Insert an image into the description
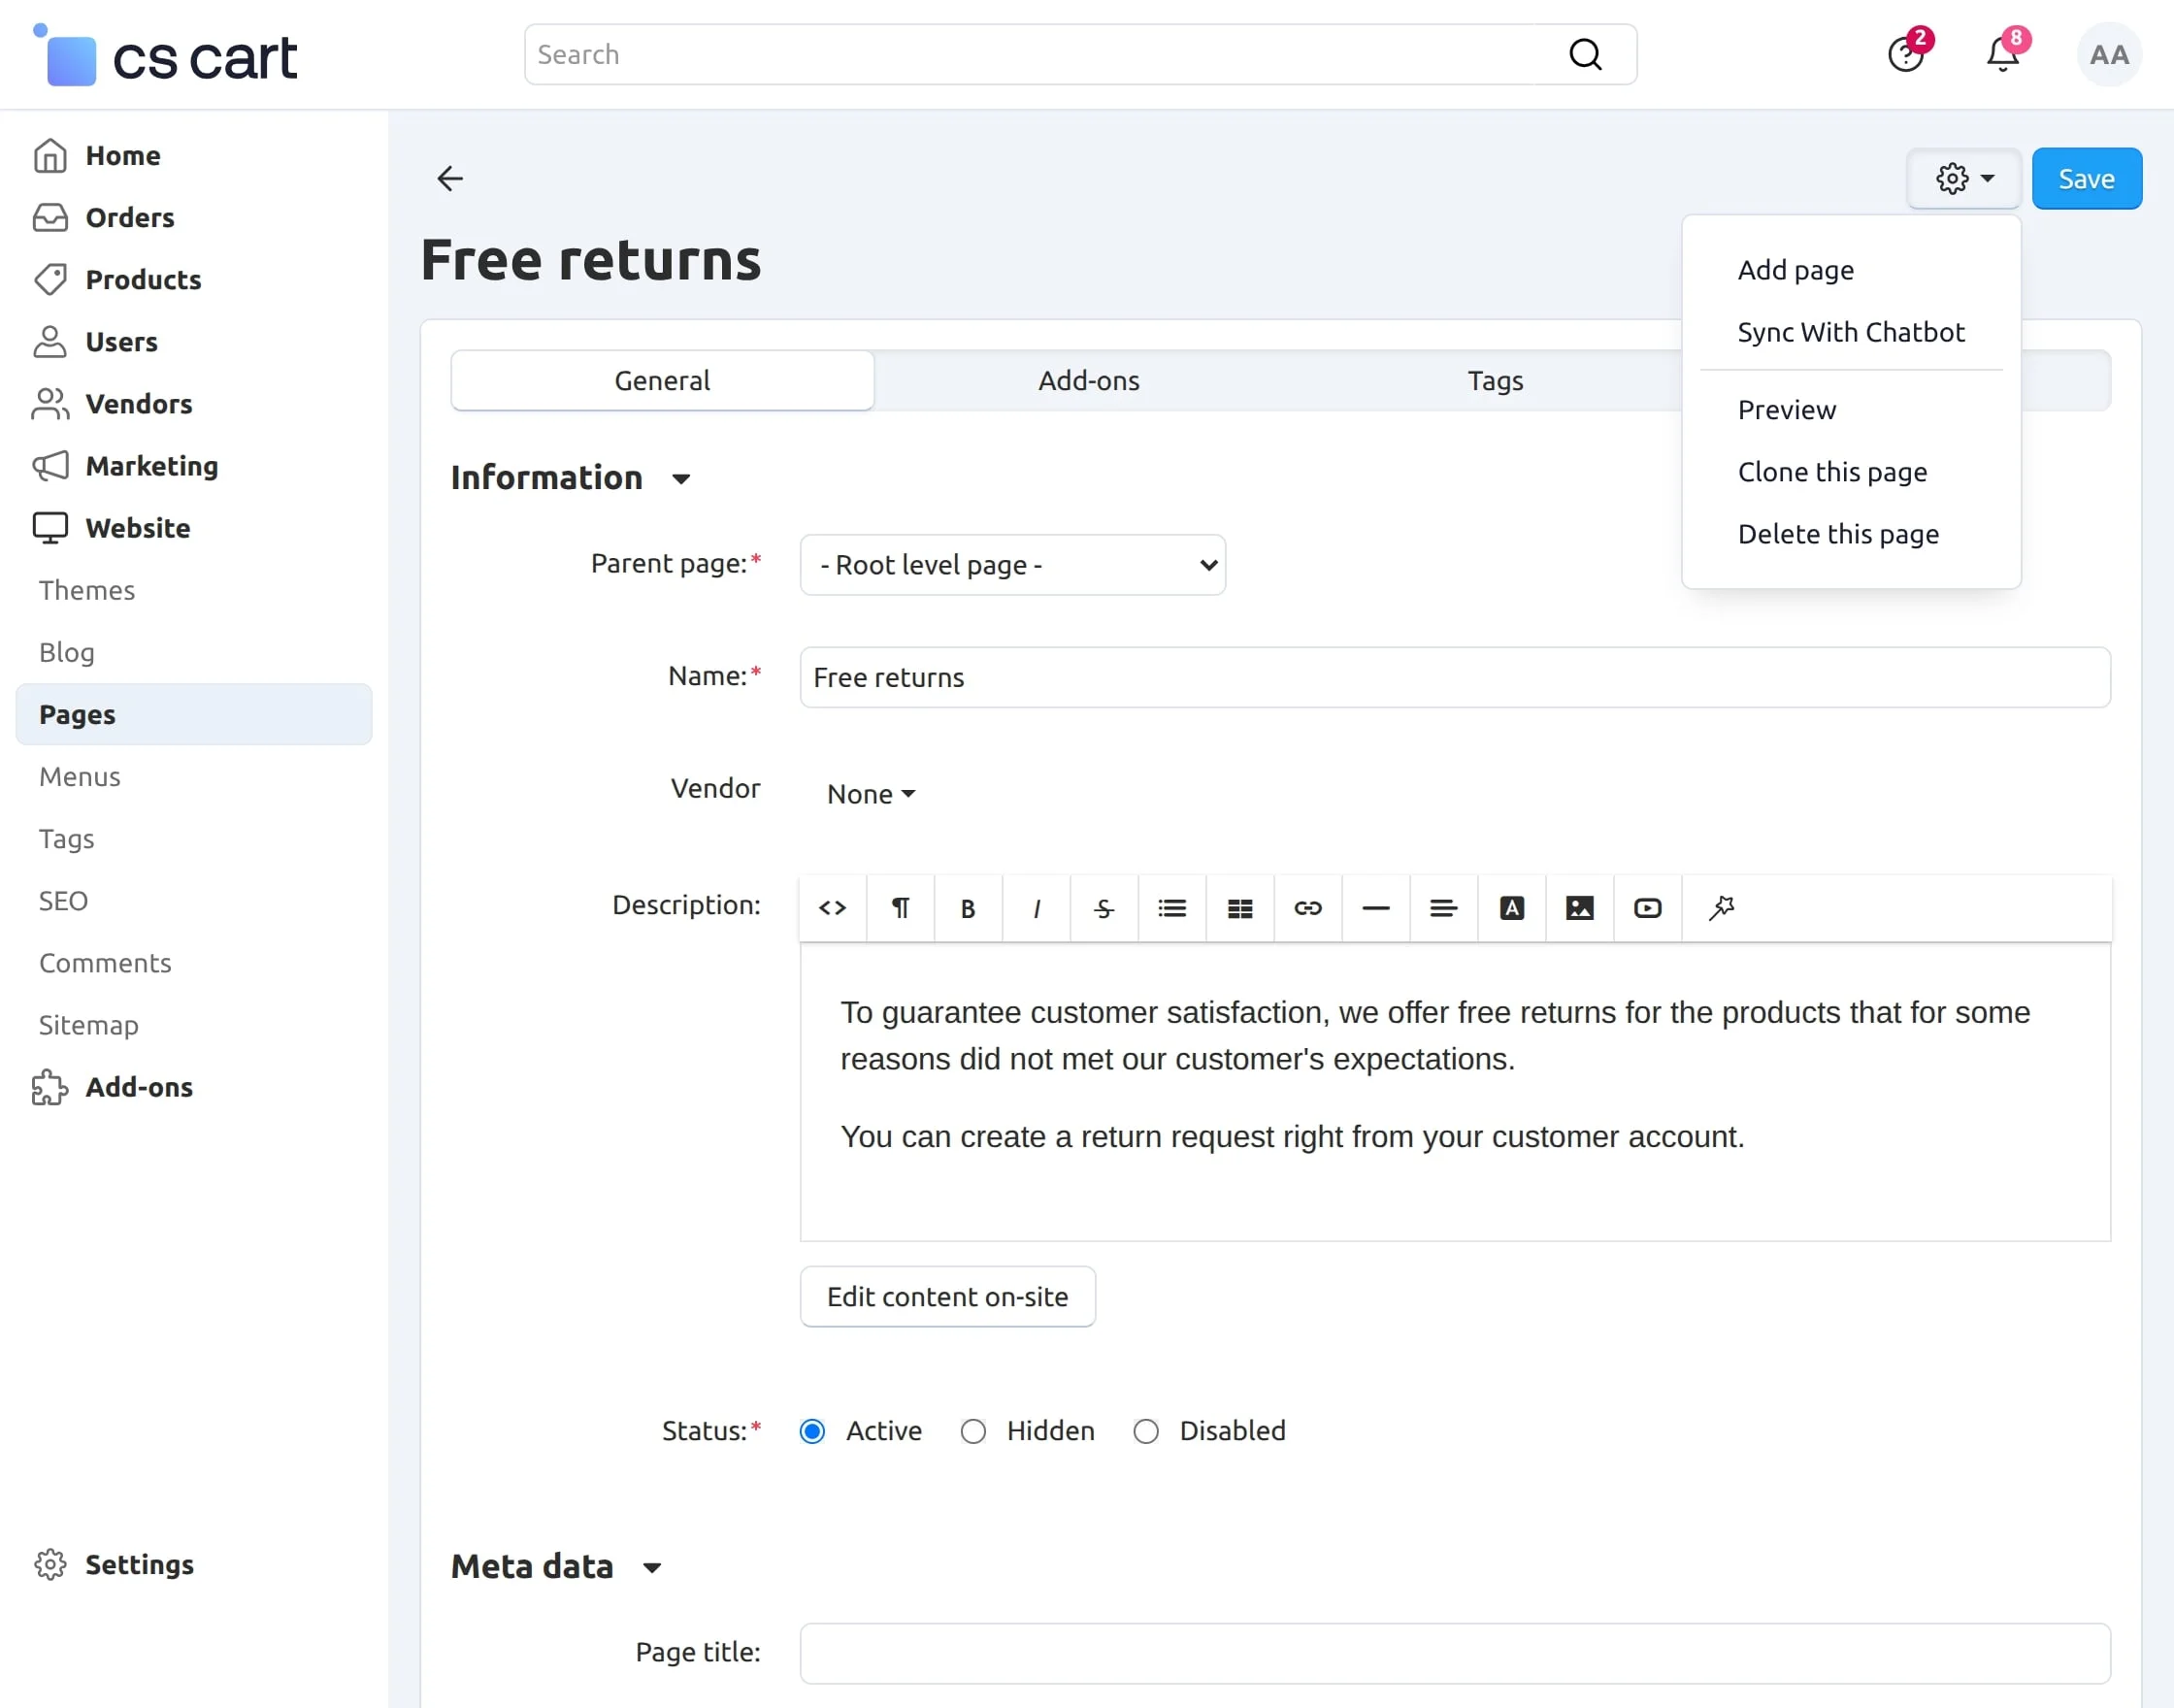 [1579, 908]
